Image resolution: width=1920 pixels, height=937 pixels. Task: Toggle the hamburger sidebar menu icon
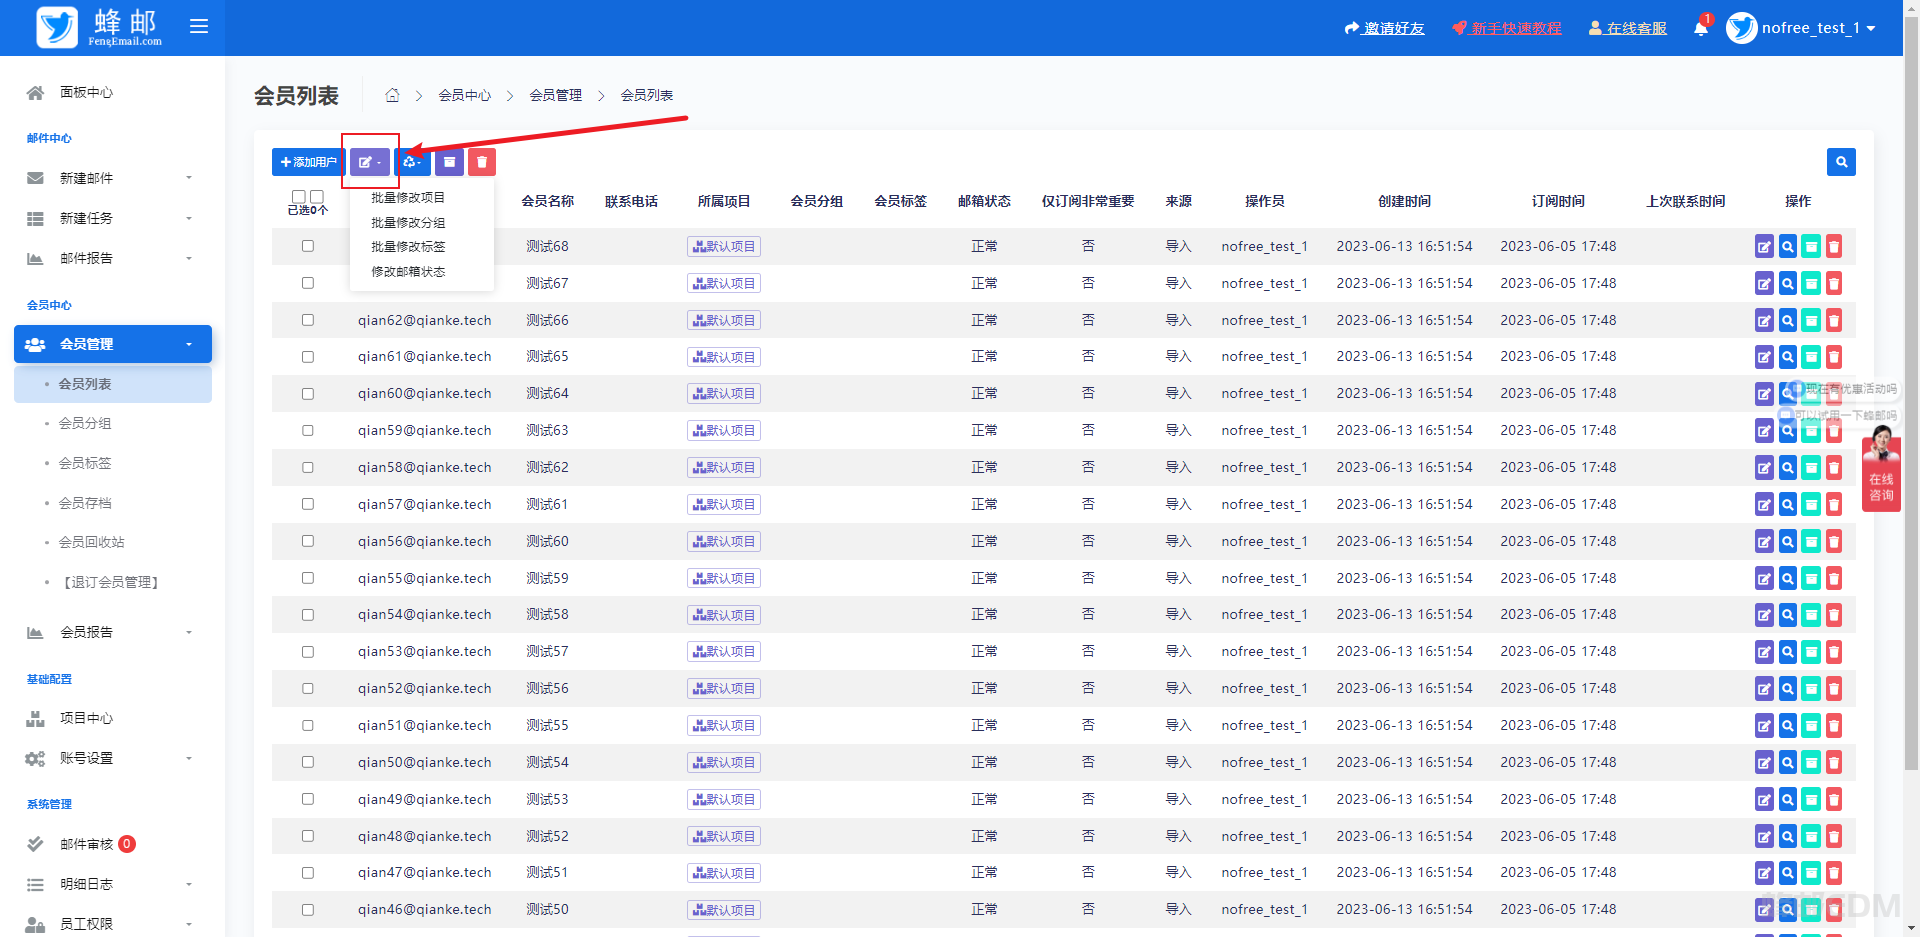pyautogui.click(x=199, y=26)
